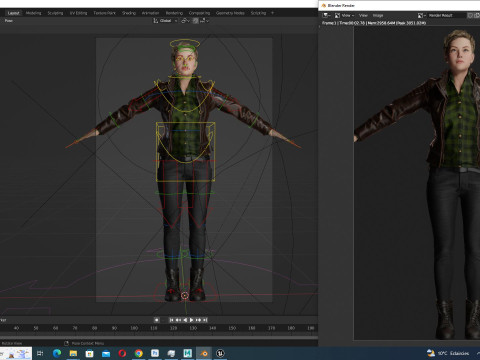Open Windows Task View from taskbar

click(x=40, y=353)
